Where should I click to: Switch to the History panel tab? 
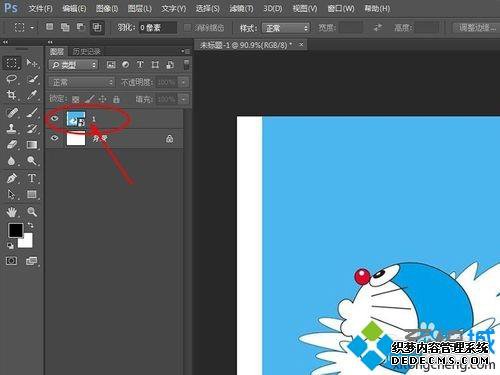[x=86, y=51]
